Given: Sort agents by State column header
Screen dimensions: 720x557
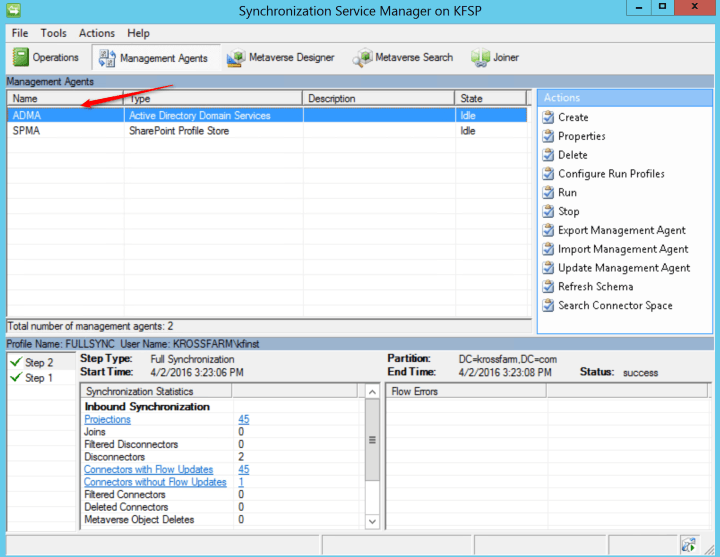Looking at the screenshot, I should (490, 98).
